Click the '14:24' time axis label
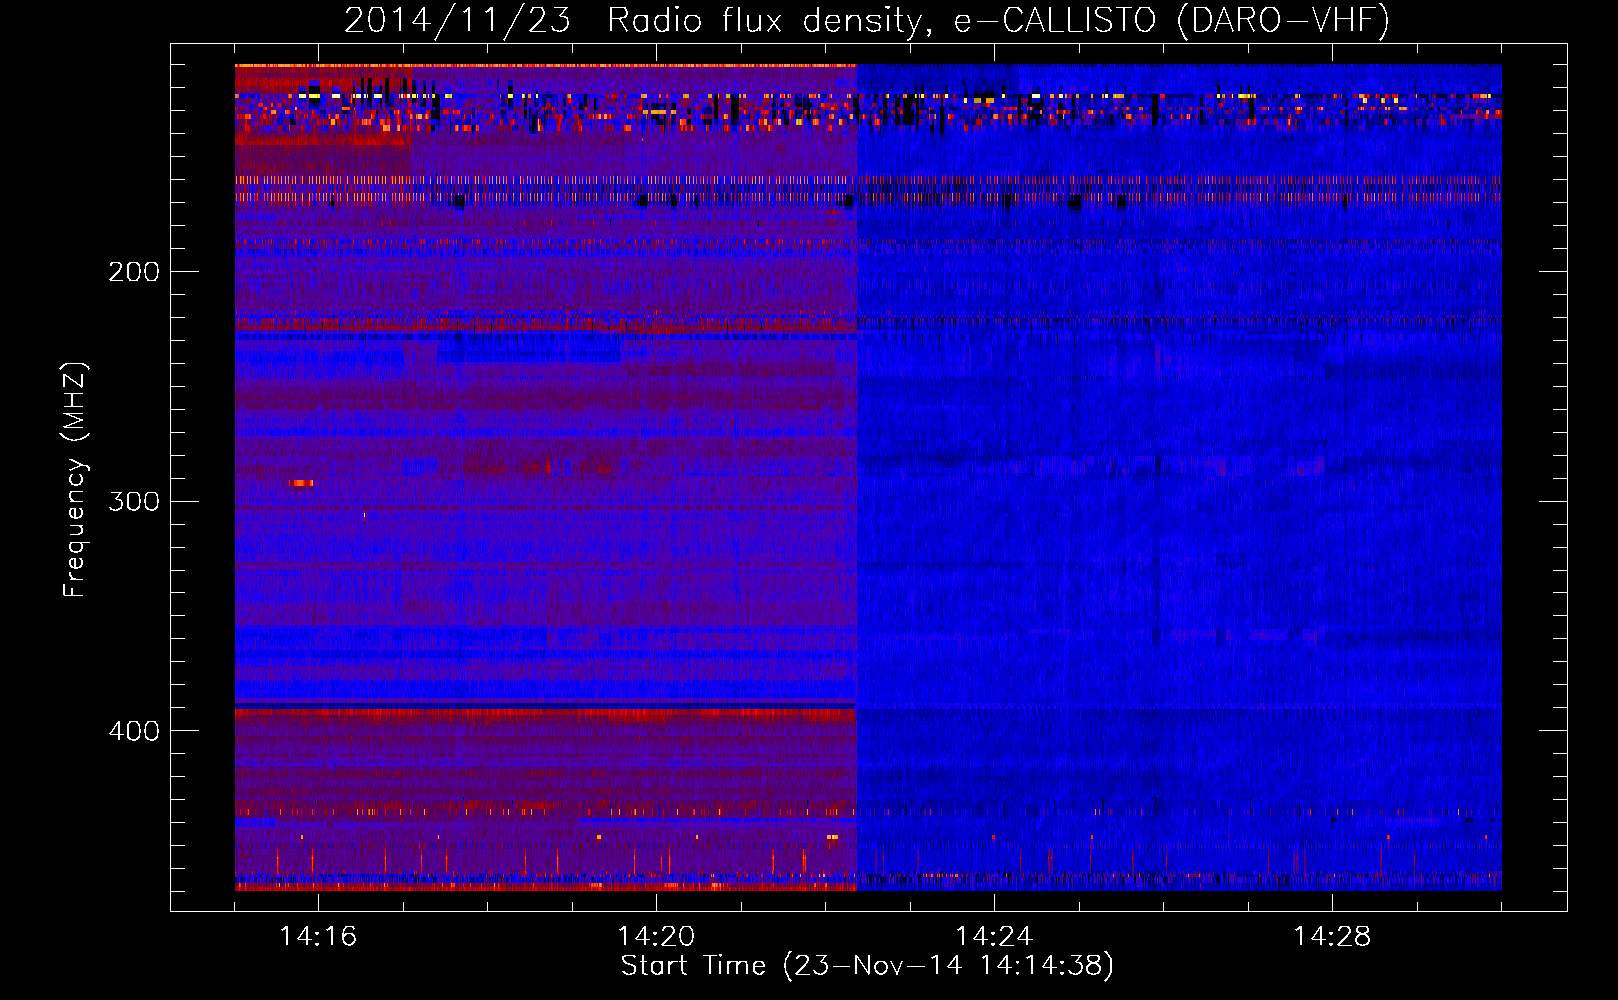The image size is (1618, 1000). 994,937
